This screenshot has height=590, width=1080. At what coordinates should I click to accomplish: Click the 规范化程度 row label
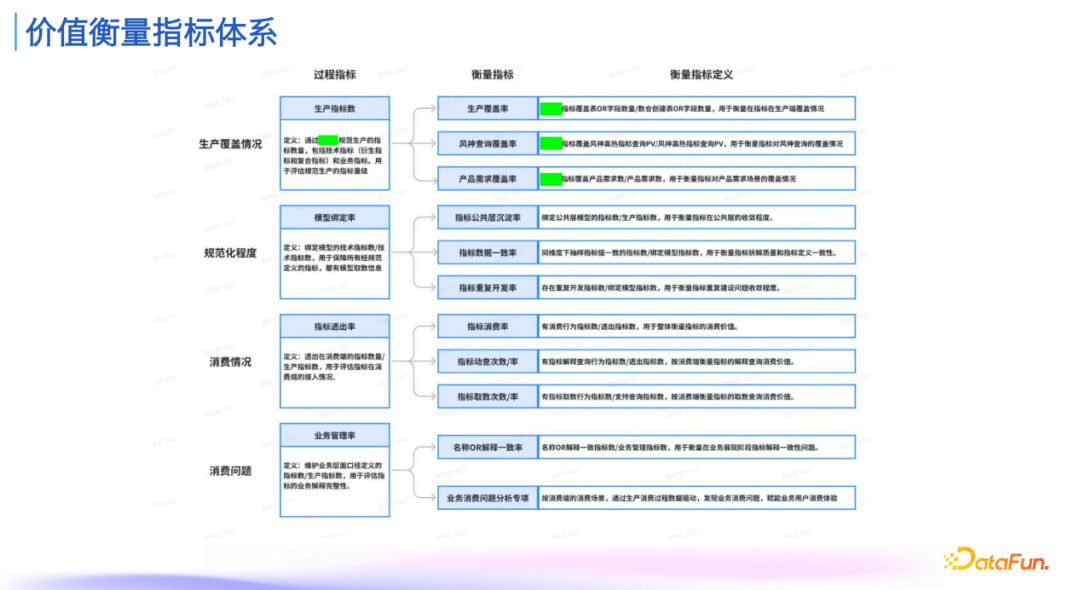(x=230, y=253)
